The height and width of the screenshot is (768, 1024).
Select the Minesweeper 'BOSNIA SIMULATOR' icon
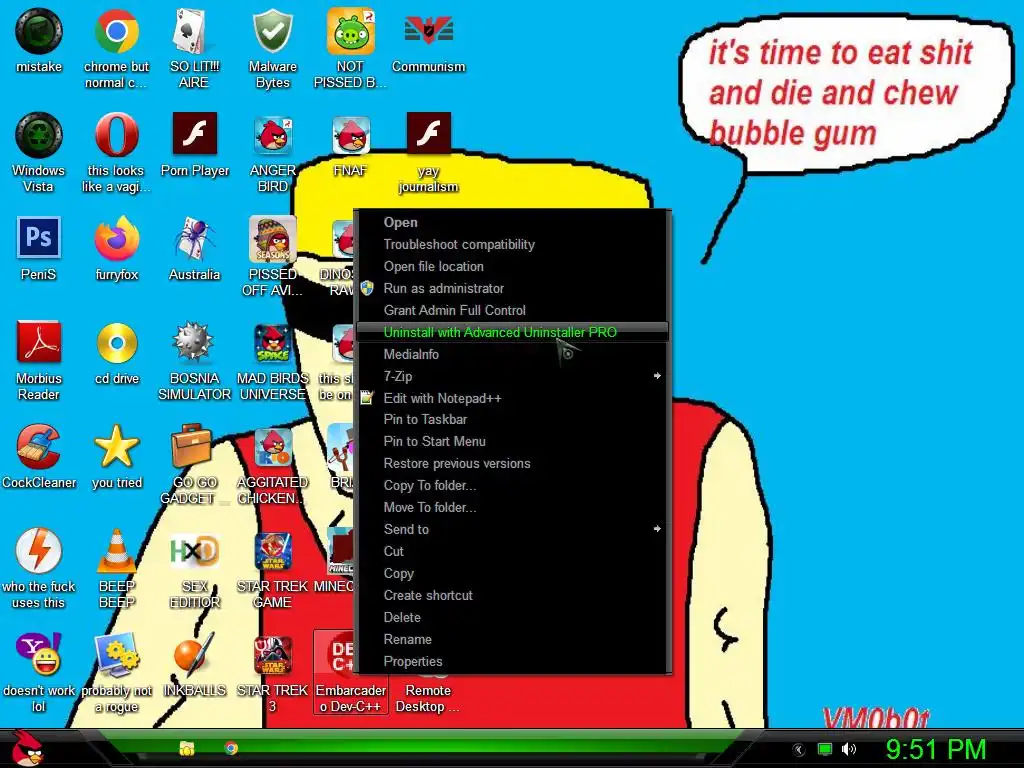click(194, 342)
